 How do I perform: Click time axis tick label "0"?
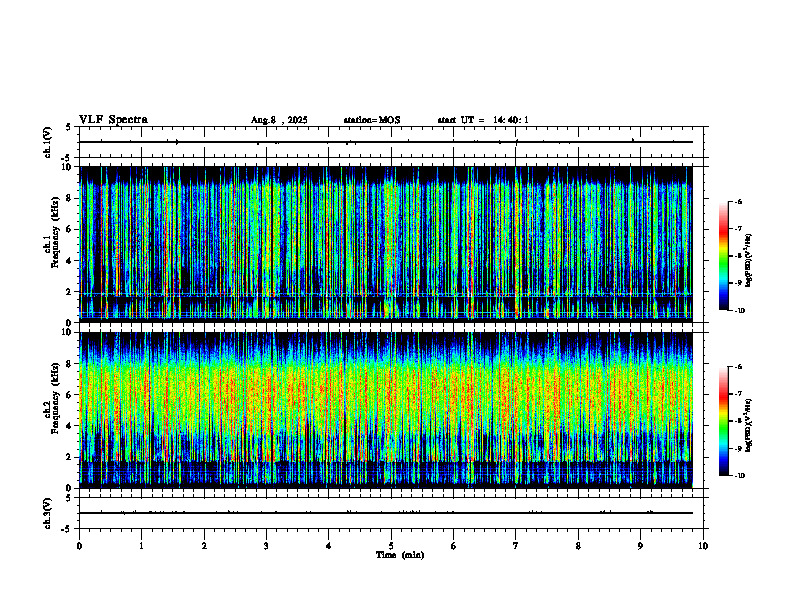[79, 546]
